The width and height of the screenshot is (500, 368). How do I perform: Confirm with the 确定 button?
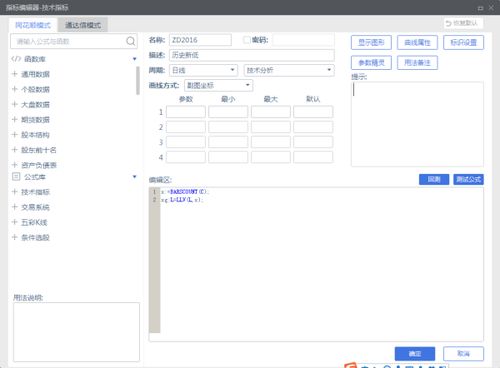415,354
